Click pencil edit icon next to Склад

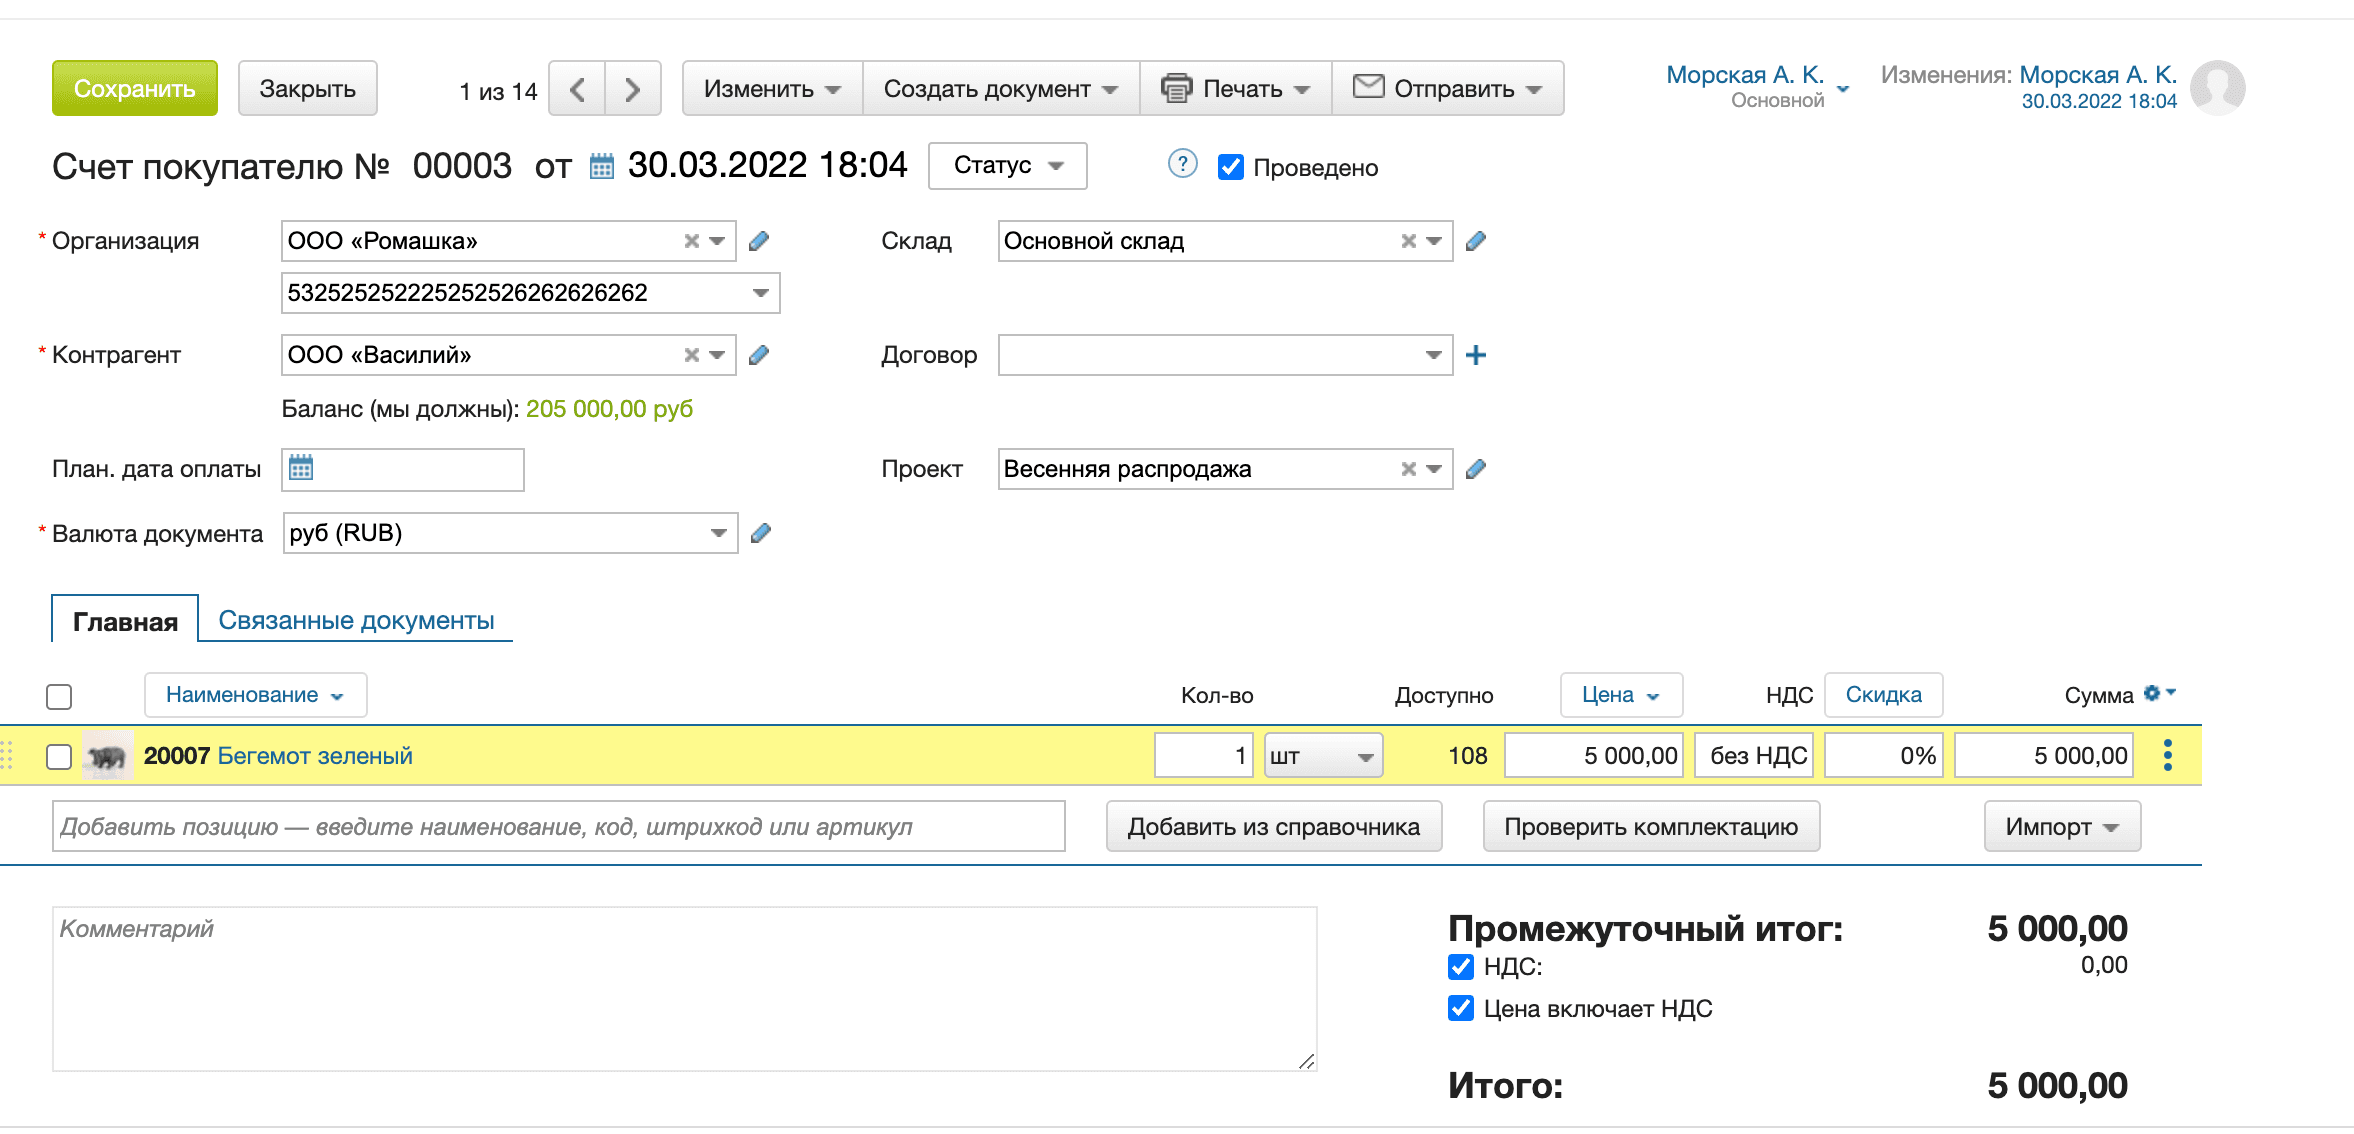[x=1476, y=241]
